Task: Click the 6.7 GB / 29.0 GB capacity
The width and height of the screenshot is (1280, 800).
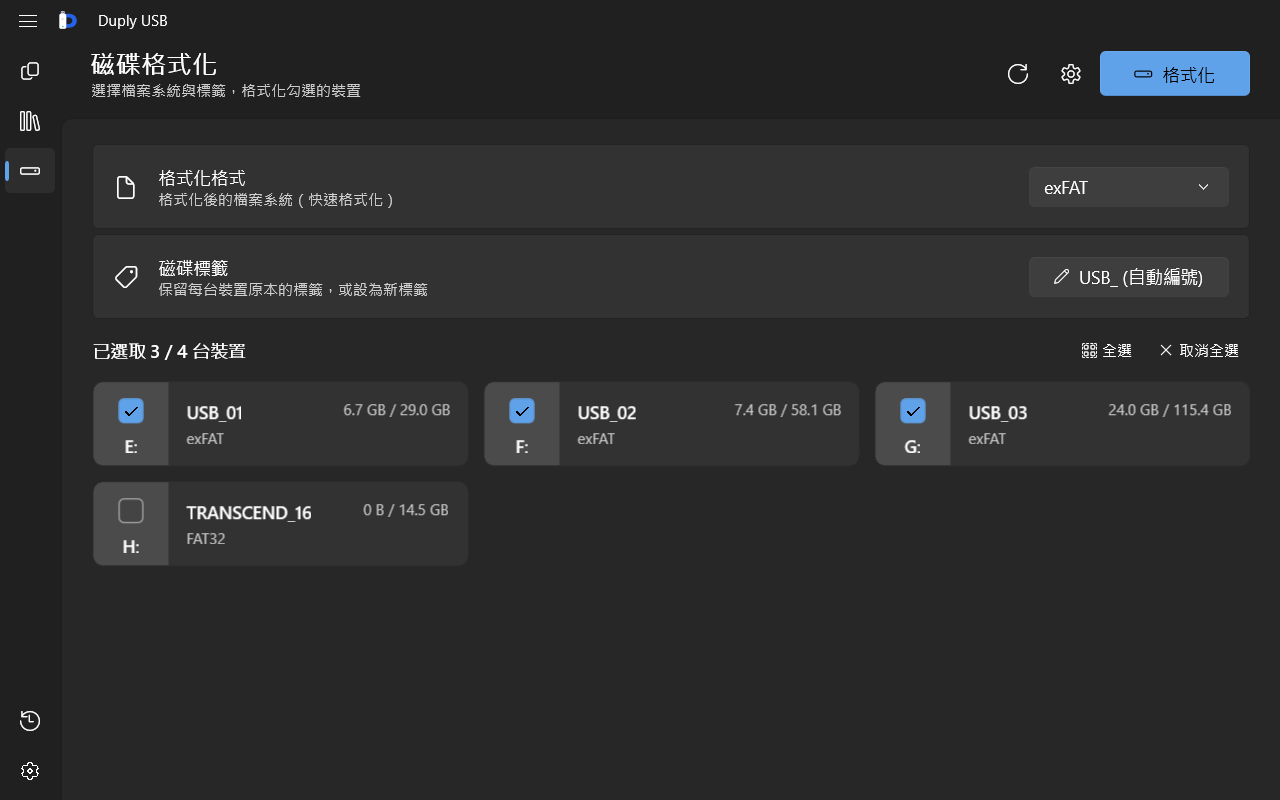Action: [397, 410]
